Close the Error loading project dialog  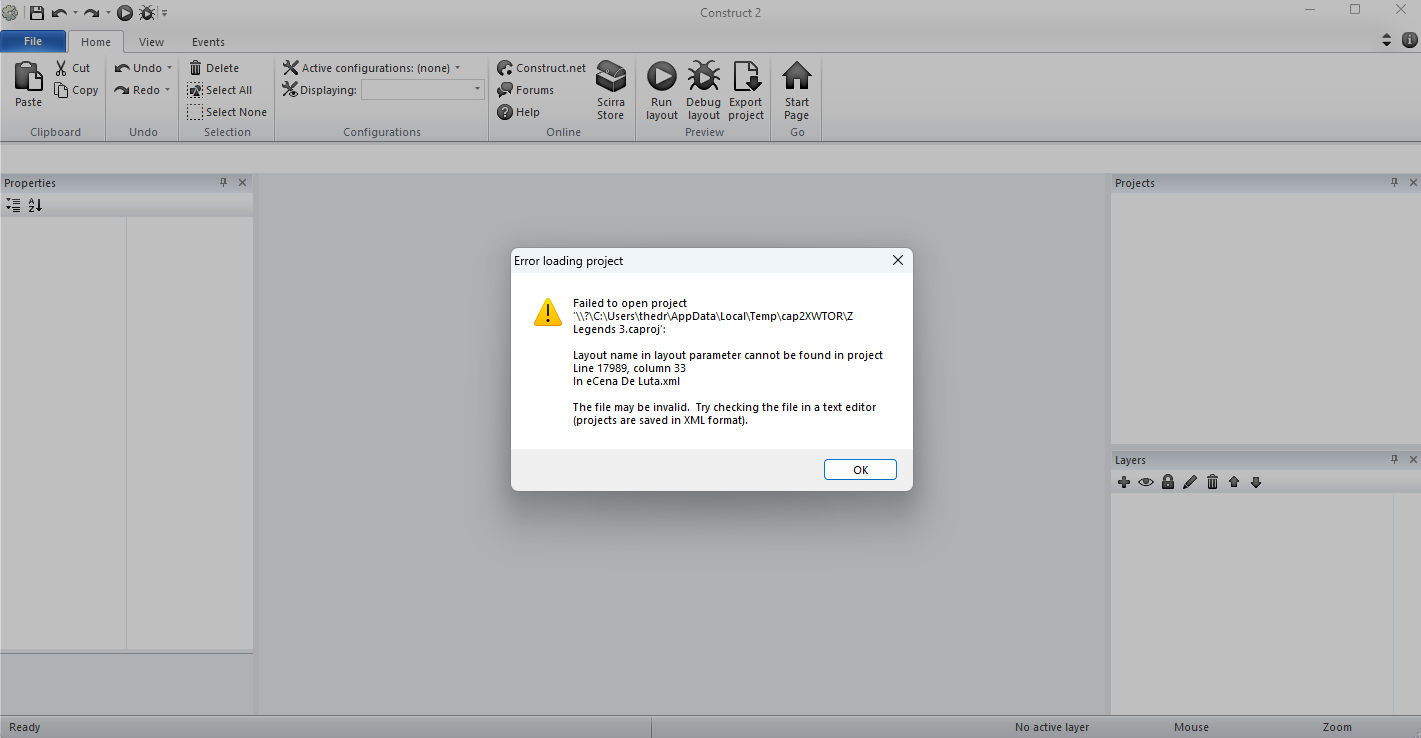pos(897,260)
